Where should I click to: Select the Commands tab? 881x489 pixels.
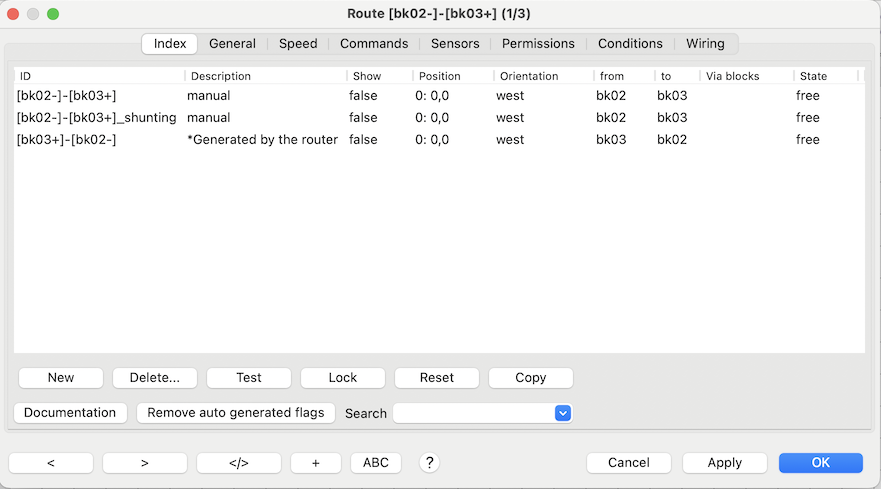(x=374, y=44)
